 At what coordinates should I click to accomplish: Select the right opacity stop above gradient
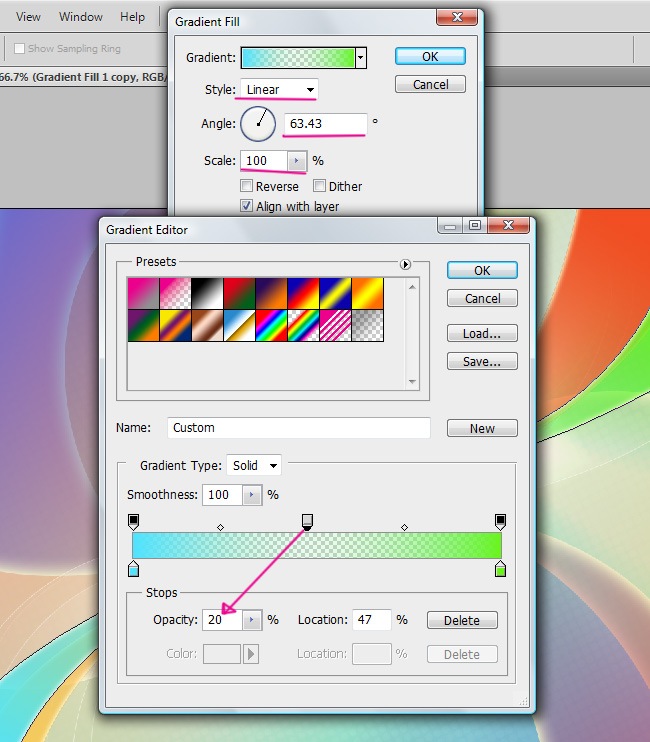(x=500, y=521)
